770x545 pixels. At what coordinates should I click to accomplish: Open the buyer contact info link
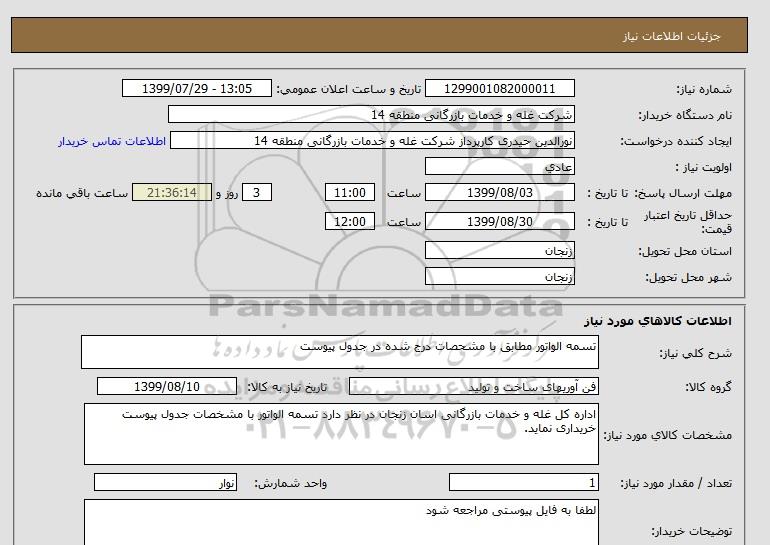(x=112, y=141)
